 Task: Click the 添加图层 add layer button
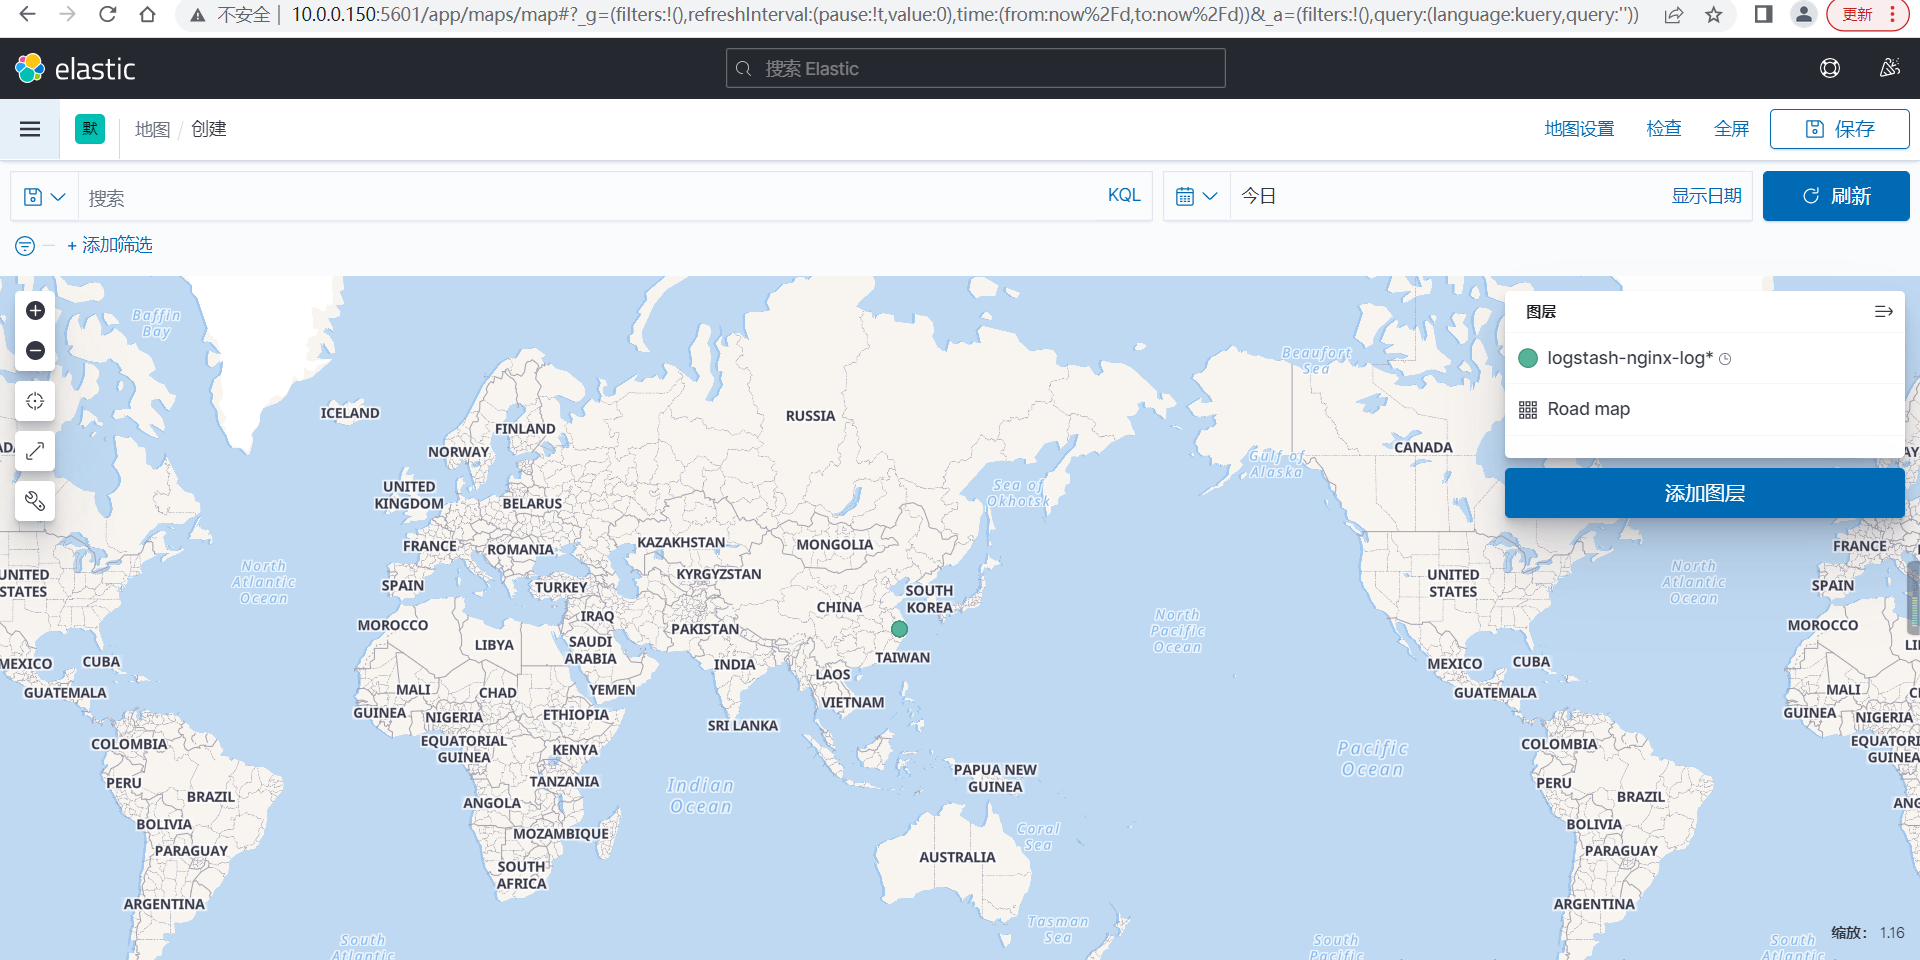(1704, 493)
